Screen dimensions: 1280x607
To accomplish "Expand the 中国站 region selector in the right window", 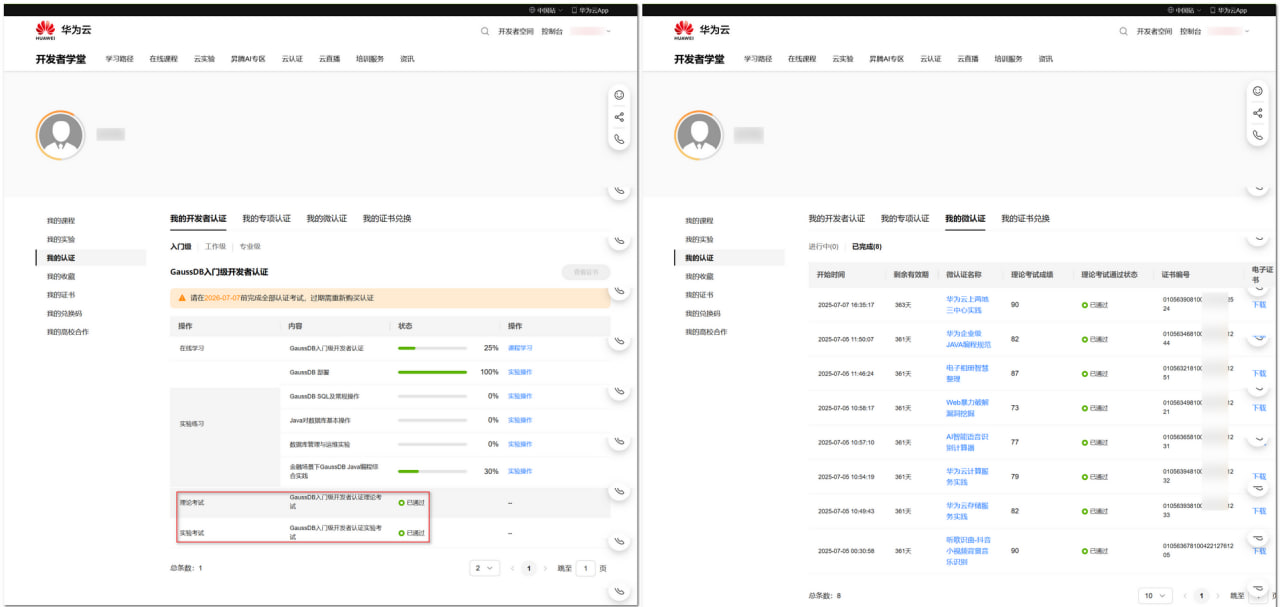I will [x=1184, y=10].
